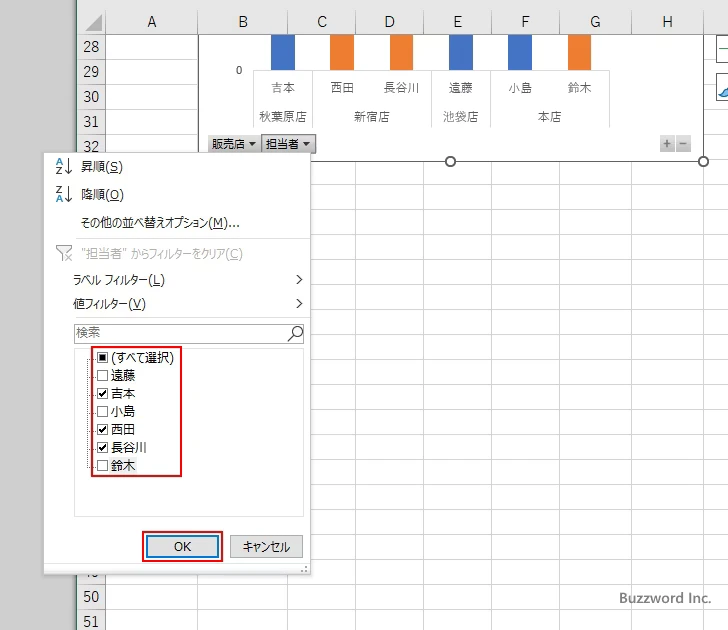Uncheck the 吉本 checkbox
The width and height of the screenshot is (728, 630).
(103, 394)
